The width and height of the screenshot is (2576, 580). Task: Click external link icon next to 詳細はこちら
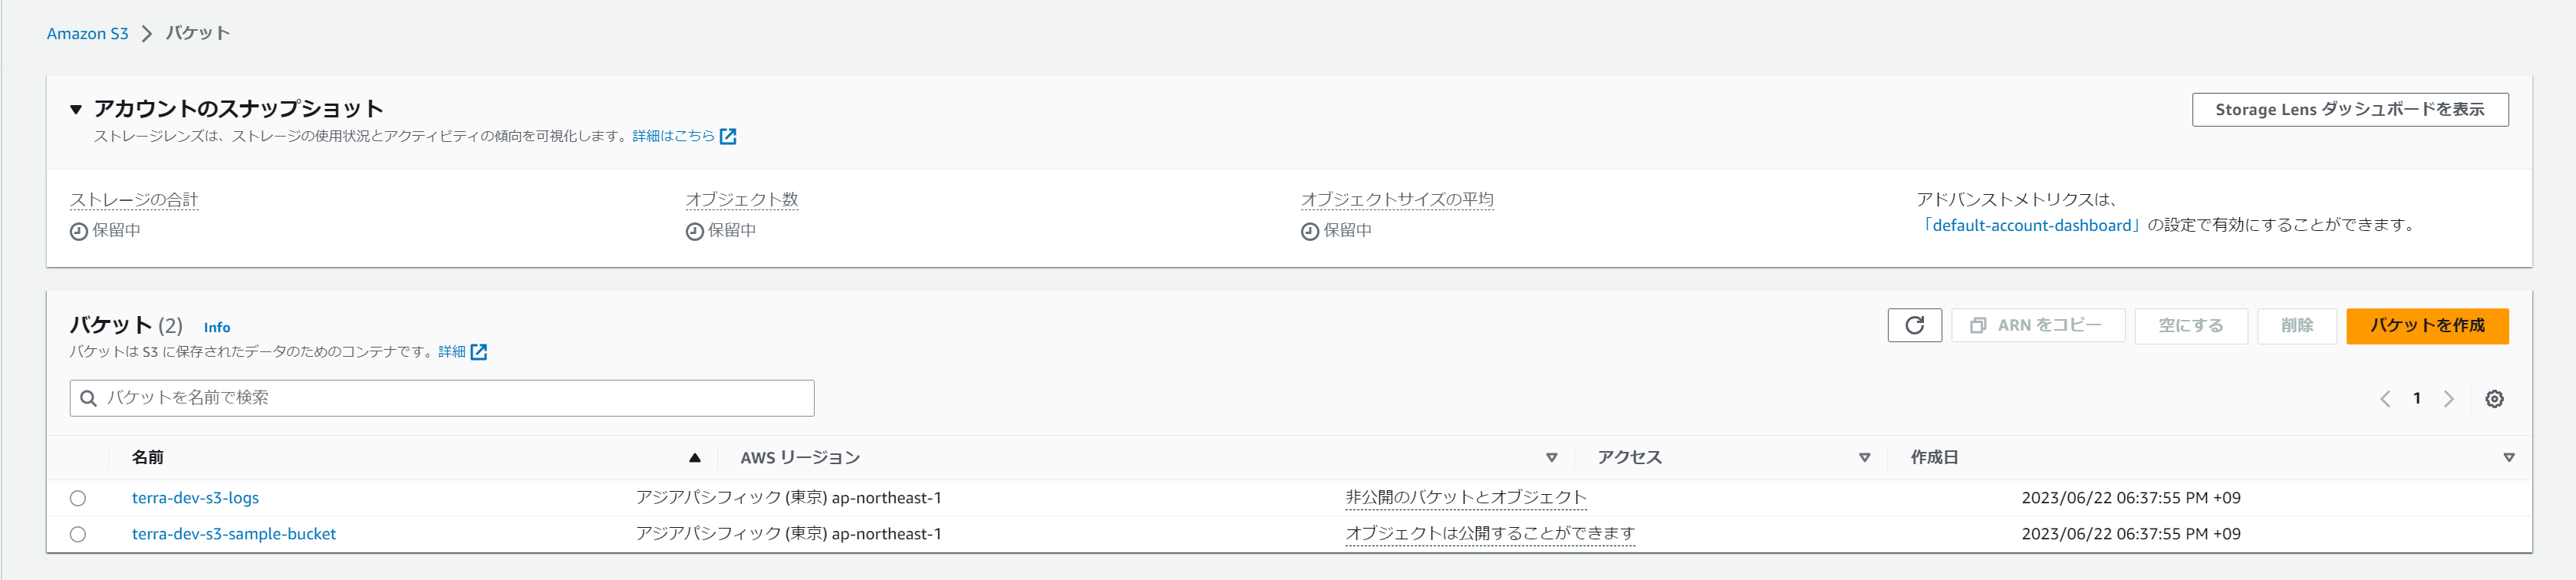point(728,136)
